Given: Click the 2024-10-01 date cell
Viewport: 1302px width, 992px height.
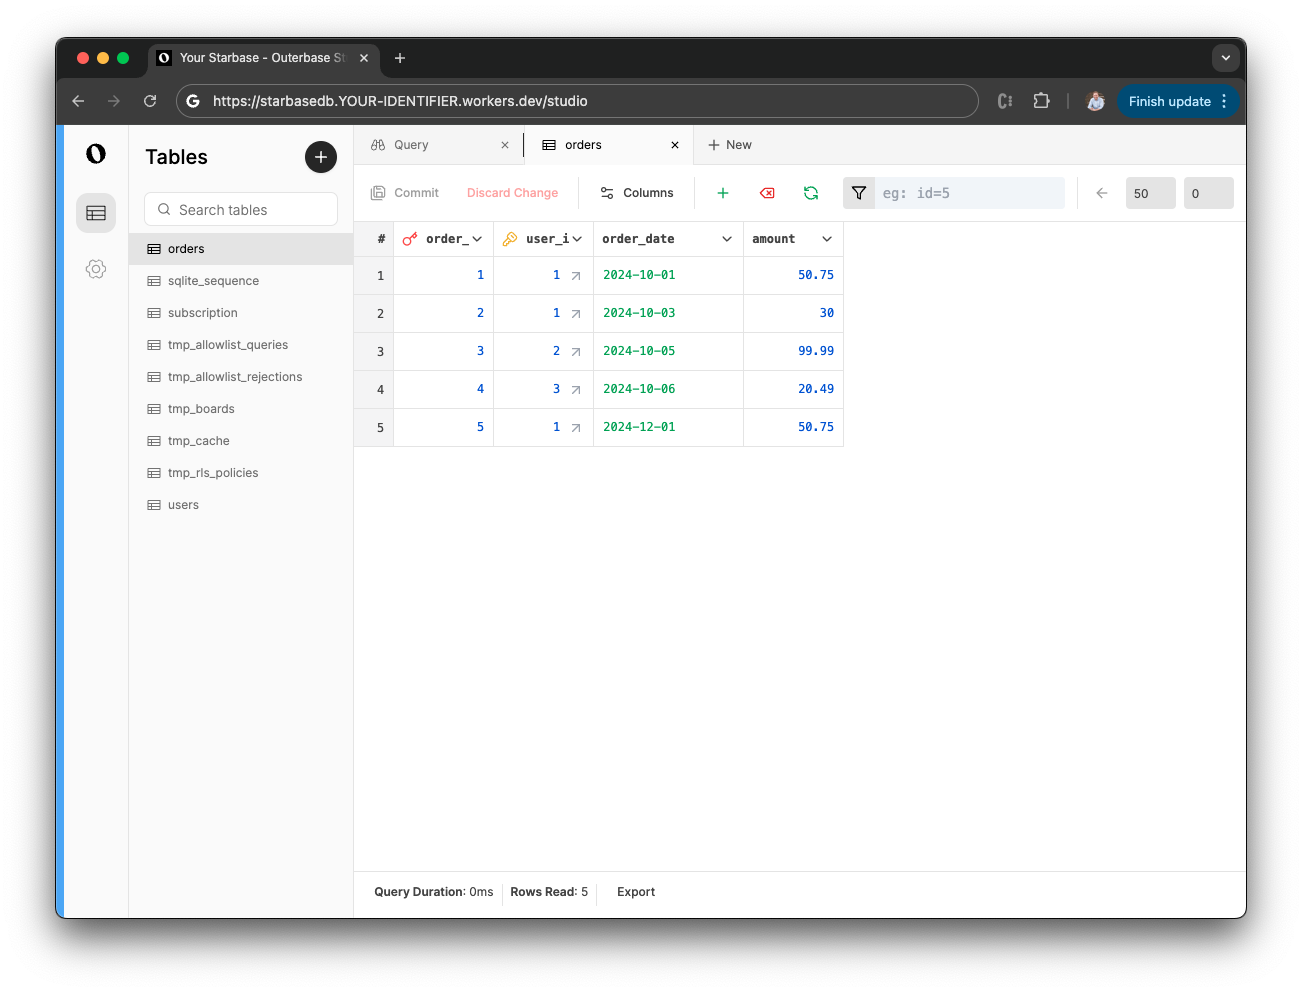Looking at the screenshot, I should [x=668, y=275].
